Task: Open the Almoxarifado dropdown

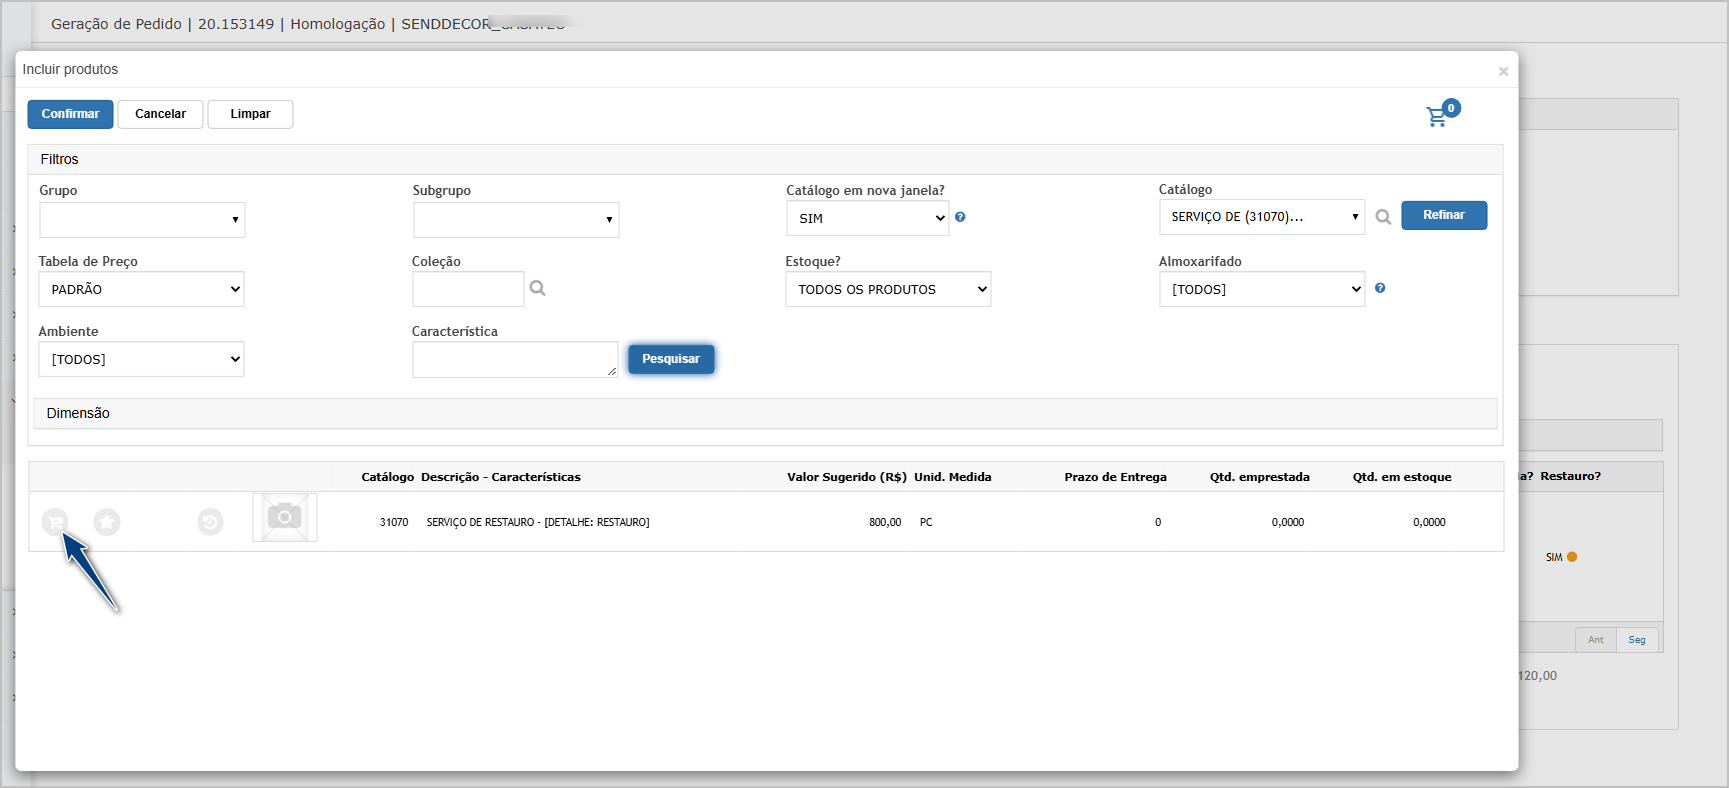Action: coord(1262,289)
